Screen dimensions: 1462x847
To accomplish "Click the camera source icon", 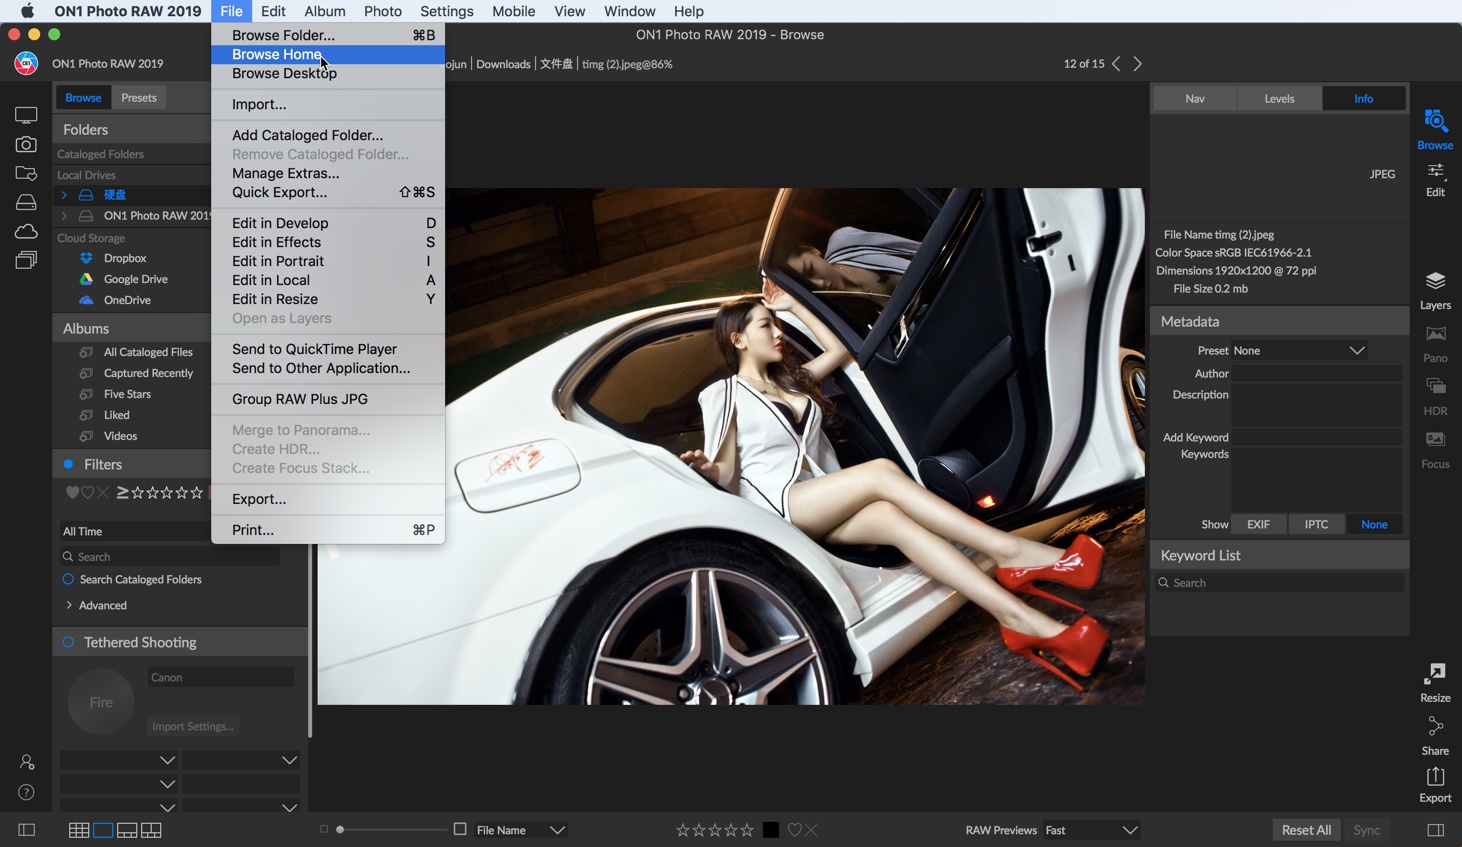I will pos(26,144).
